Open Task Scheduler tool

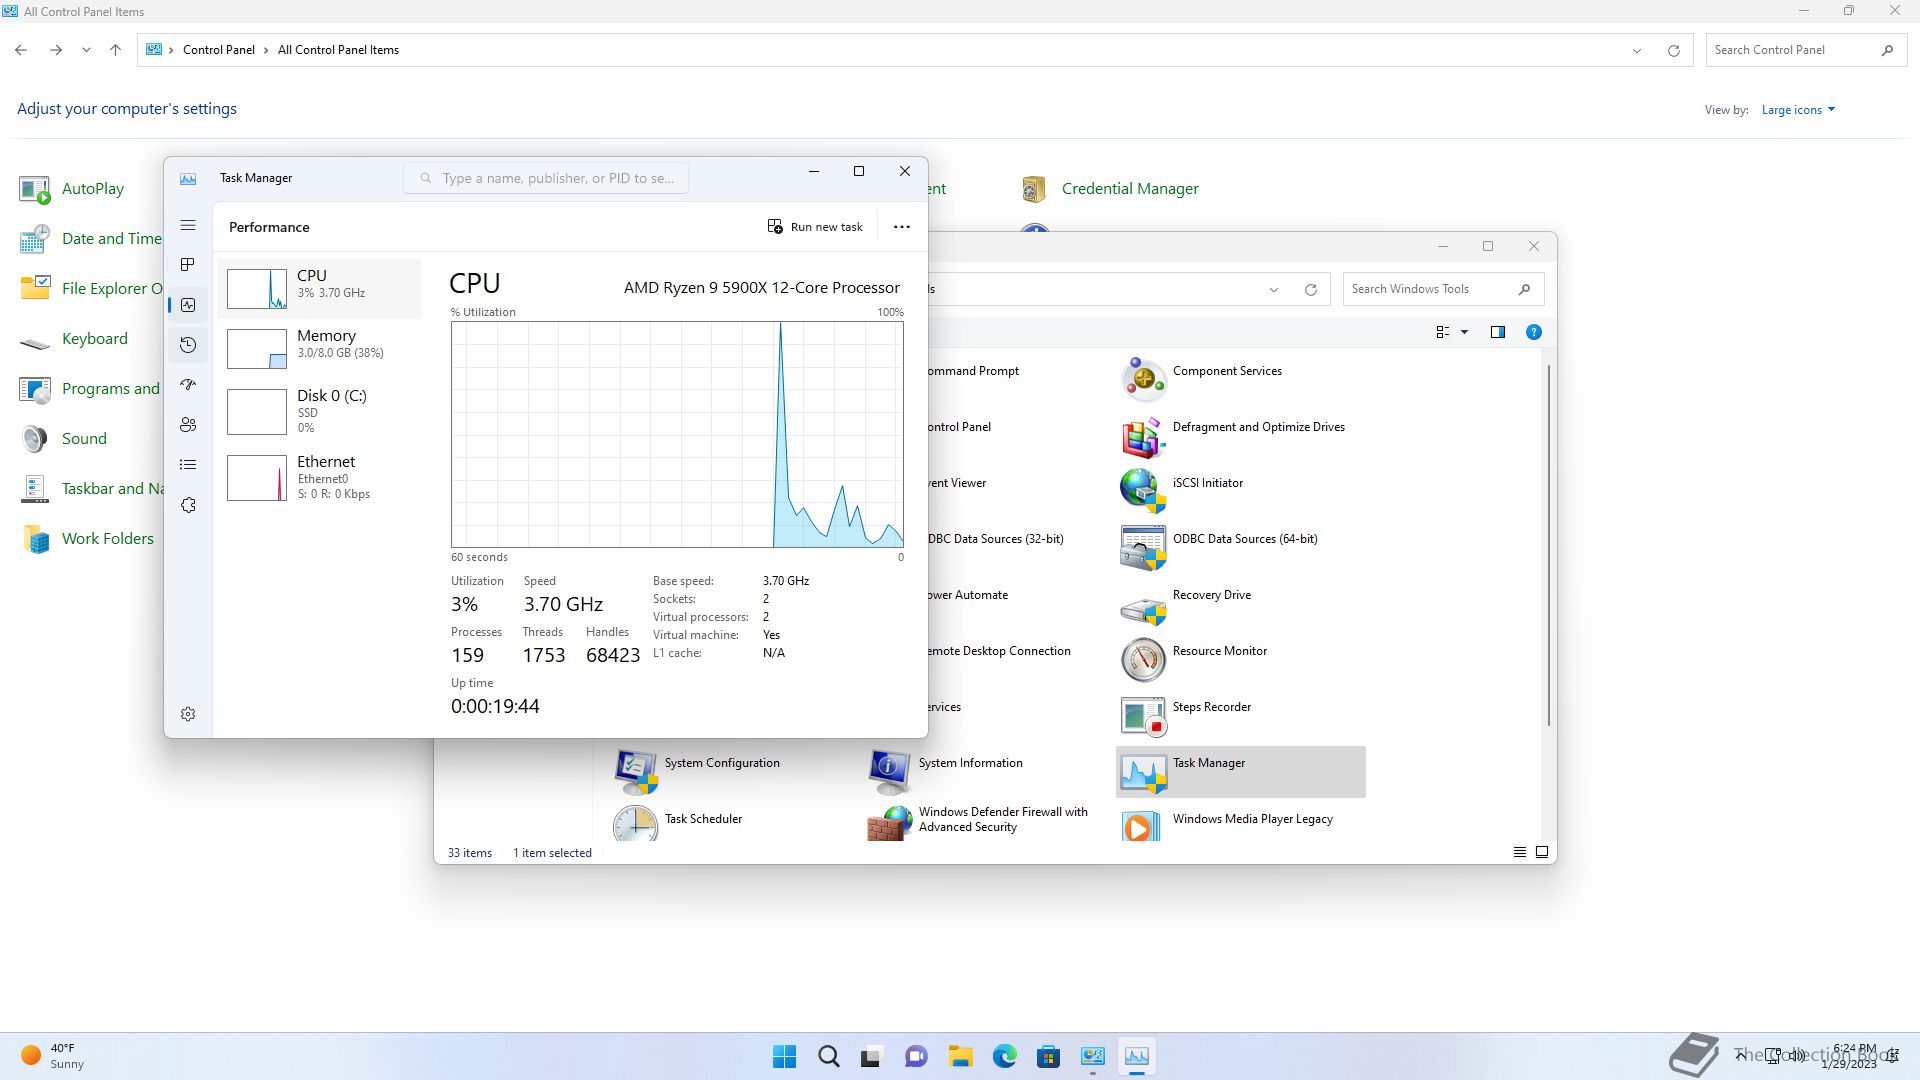[x=678, y=825]
